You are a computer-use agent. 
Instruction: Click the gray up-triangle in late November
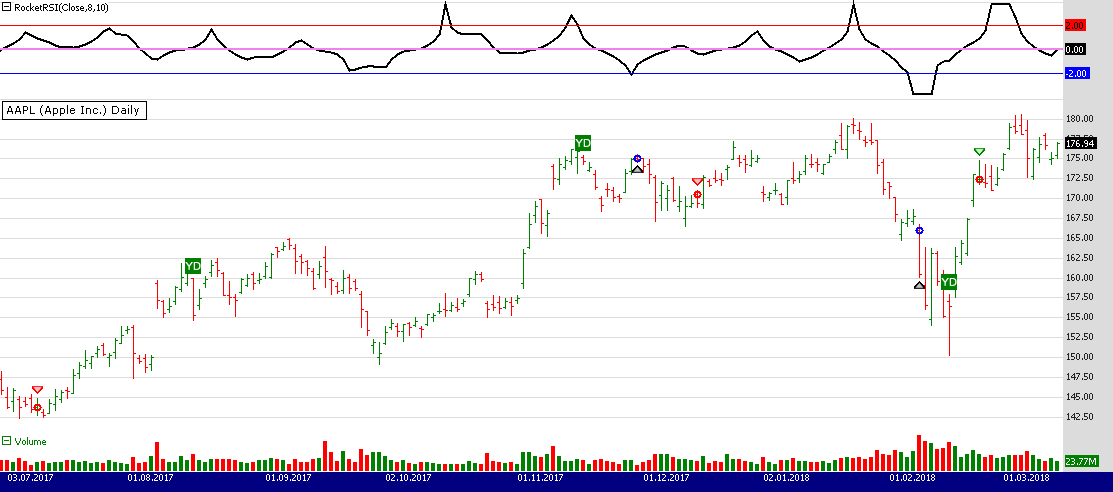click(637, 169)
